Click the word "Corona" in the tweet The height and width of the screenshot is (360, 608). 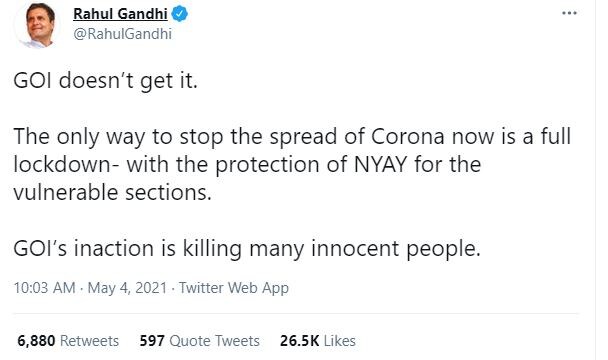click(x=408, y=137)
